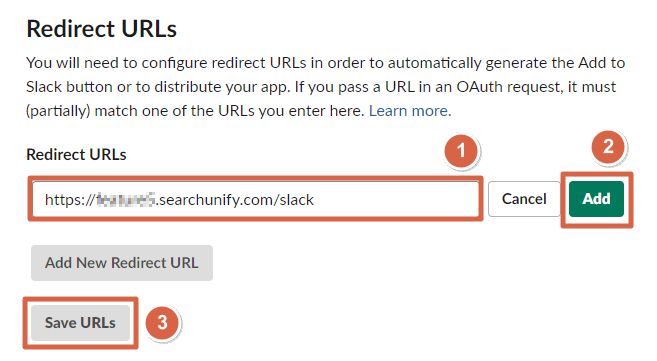Click the orange step 2 circle marker

(x=608, y=147)
